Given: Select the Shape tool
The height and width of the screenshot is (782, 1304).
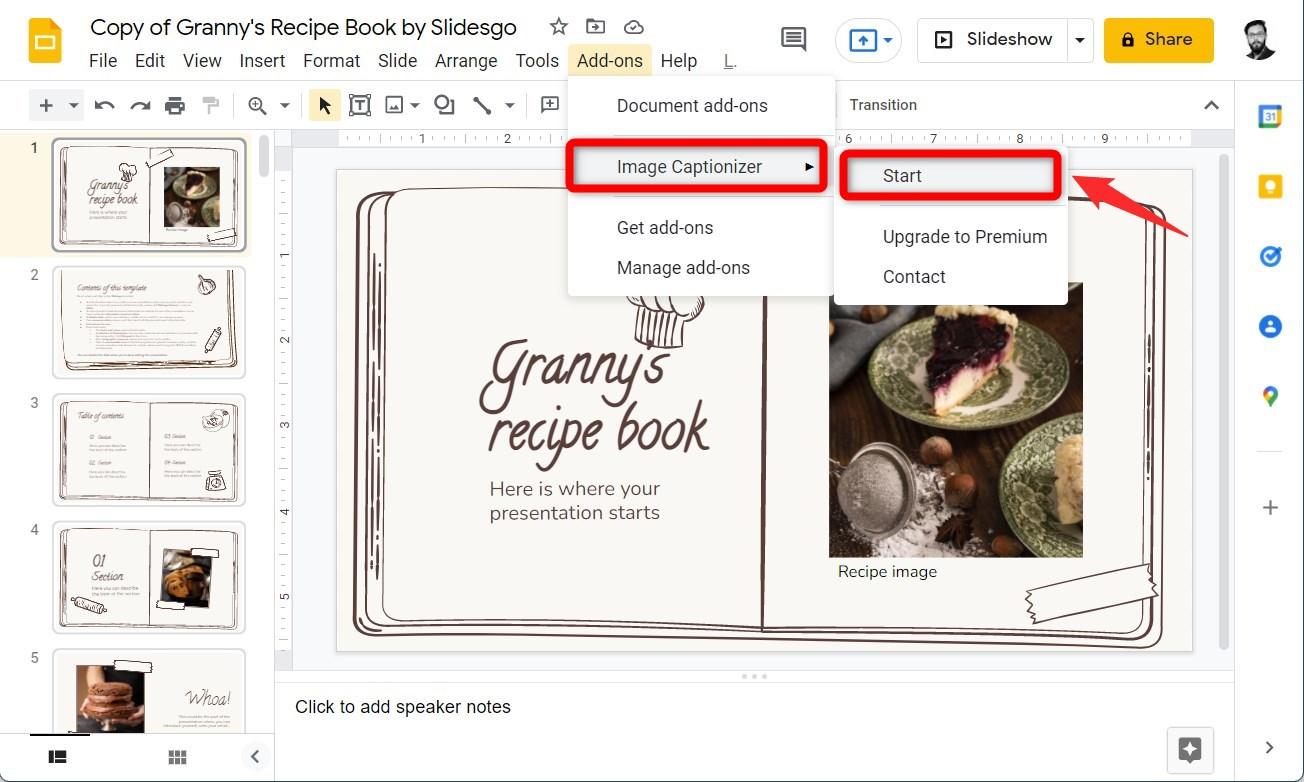Looking at the screenshot, I should 444,105.
